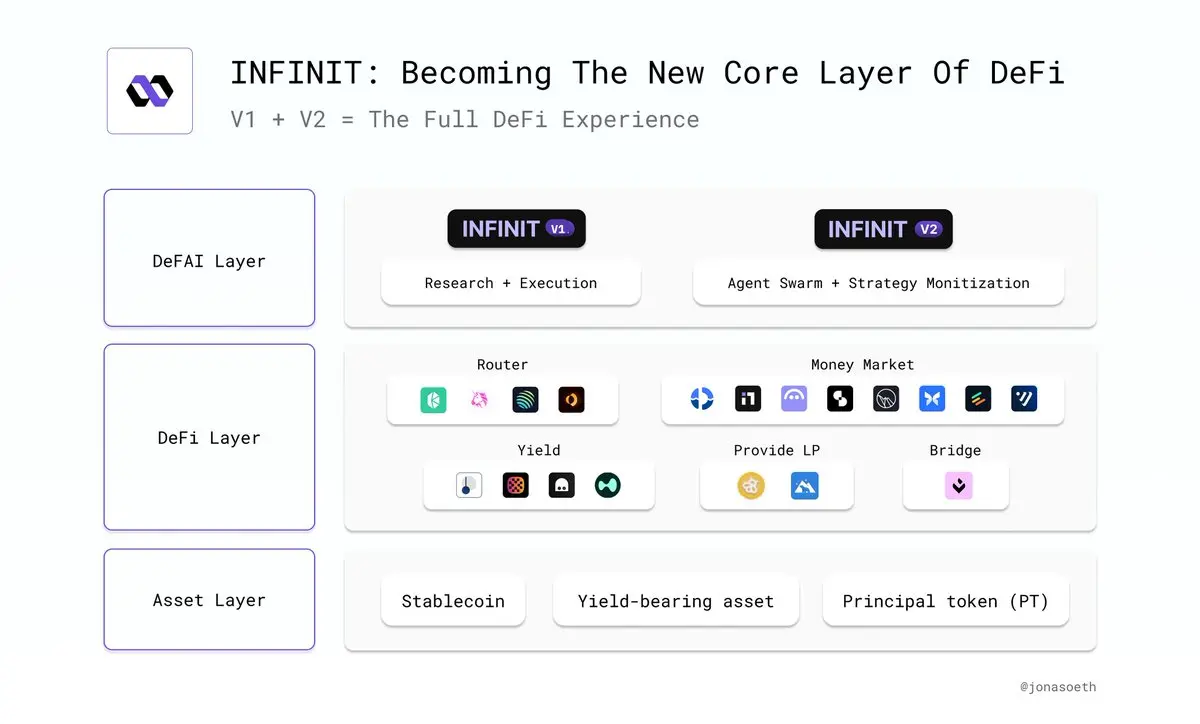Screen dimensions: 1200x724
Task: Click the blue segmented-circle icon in Money Market
Action: [x=702, y=399]
